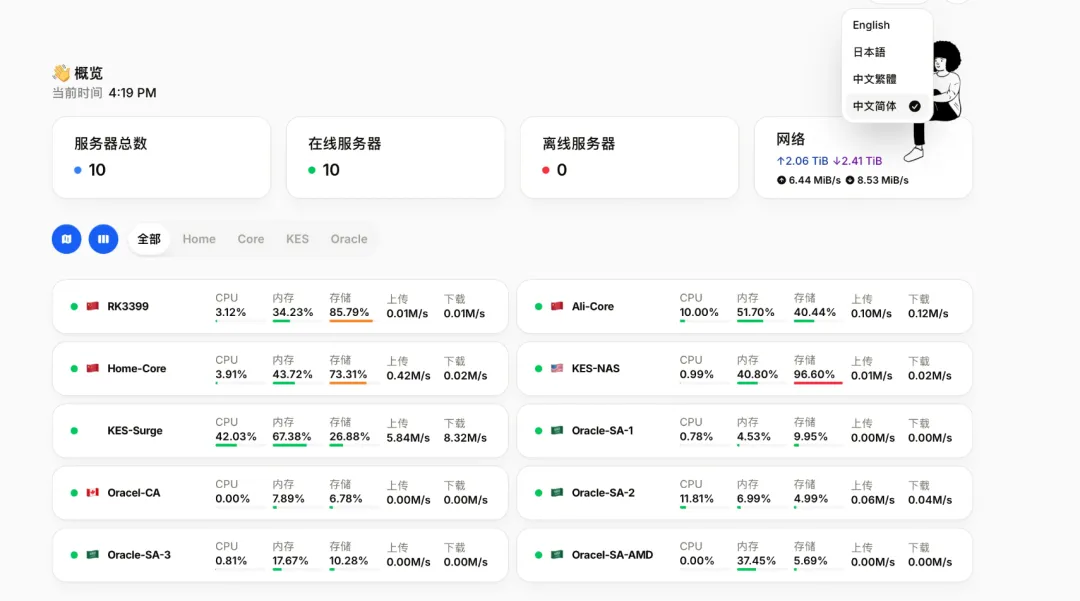Select 日本語 language option
1080x601 pixels.
click(869, 52)
